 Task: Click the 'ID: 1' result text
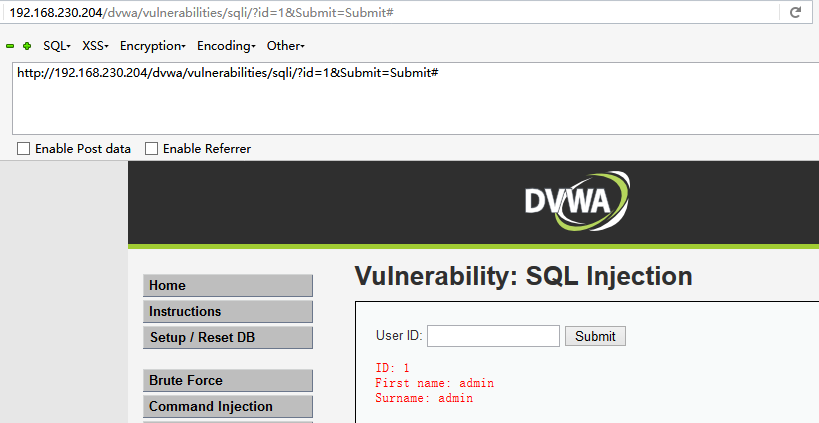pyautogui.click(x=392, y=368)
